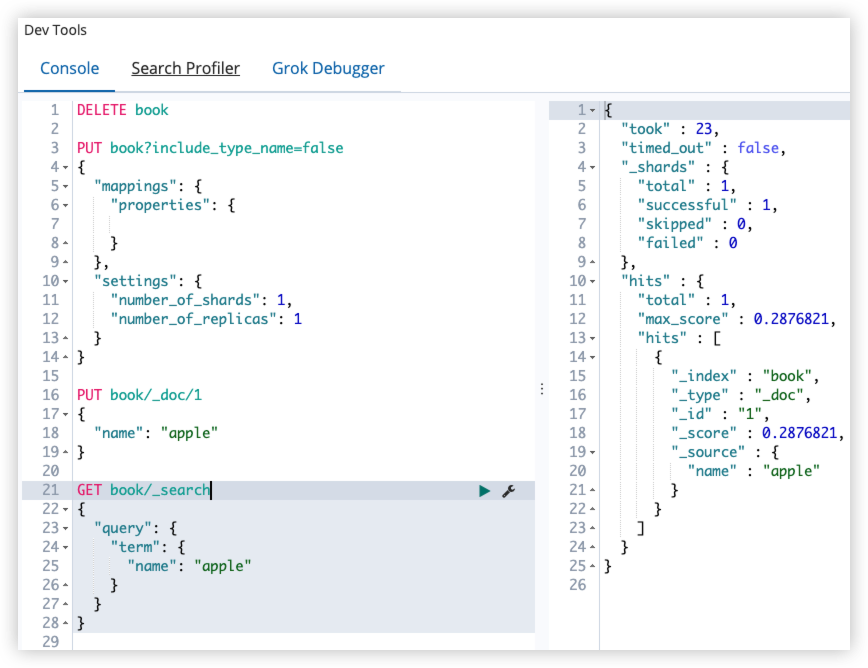Click the pane divider handle
The image size is (868, 668).
tap(542, 389)
